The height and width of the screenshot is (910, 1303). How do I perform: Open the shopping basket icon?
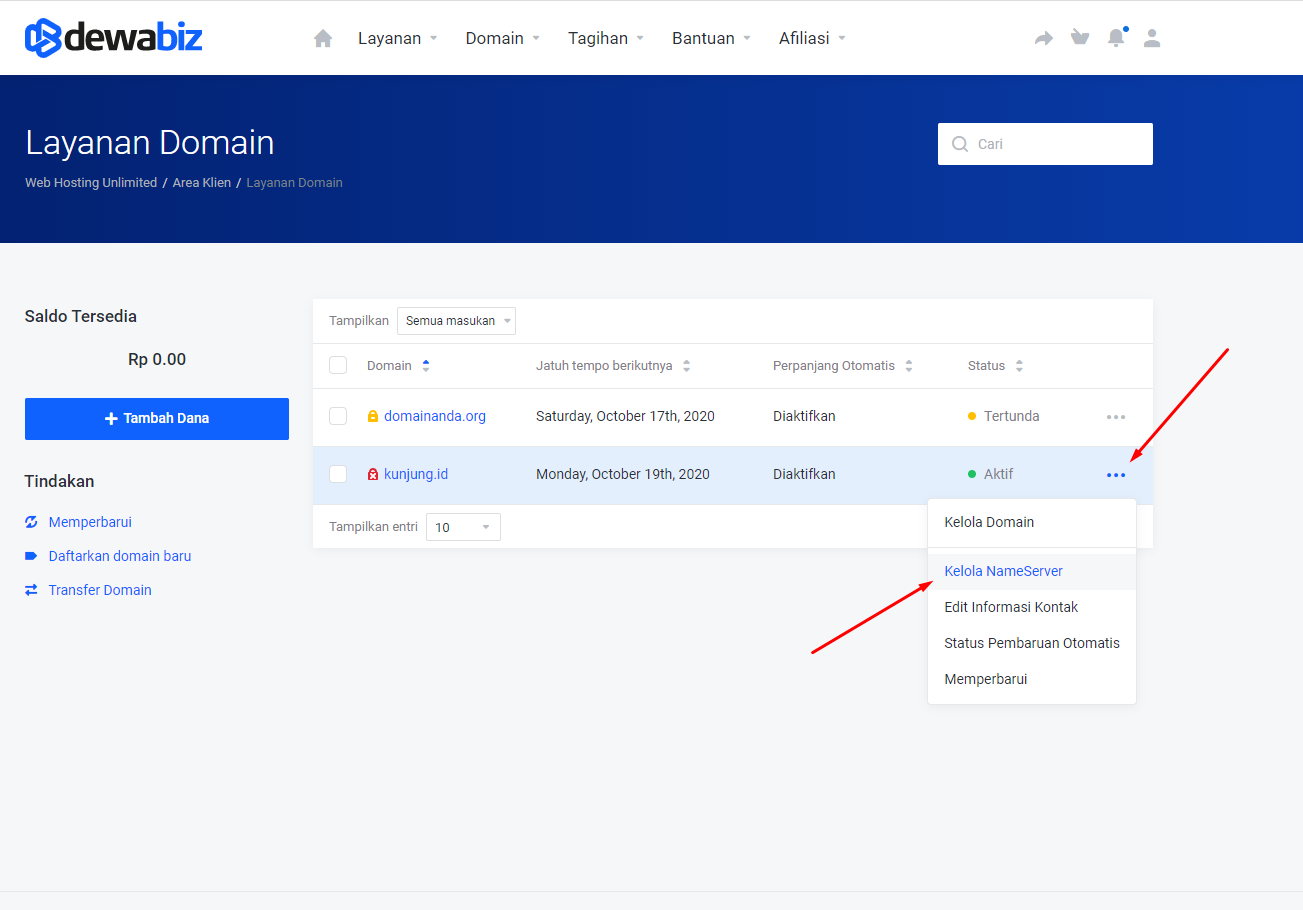[x=1080, y=38]
